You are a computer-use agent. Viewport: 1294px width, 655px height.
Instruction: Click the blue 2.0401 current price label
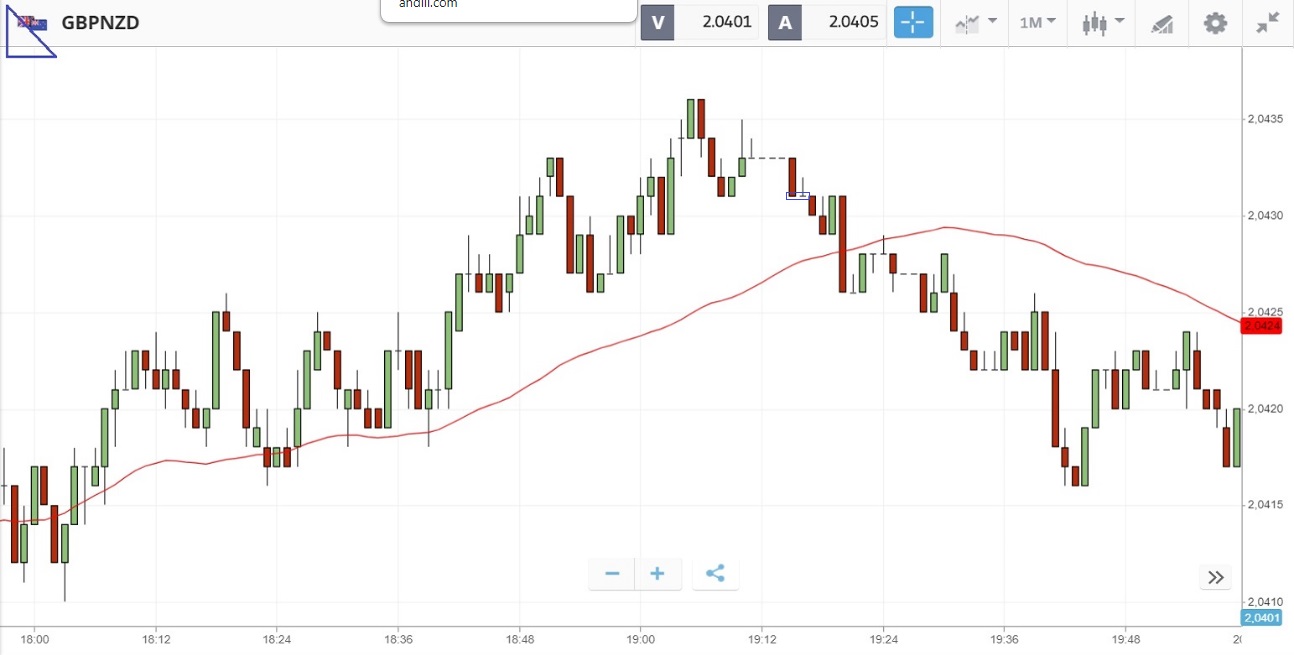tap(1261, 617)
